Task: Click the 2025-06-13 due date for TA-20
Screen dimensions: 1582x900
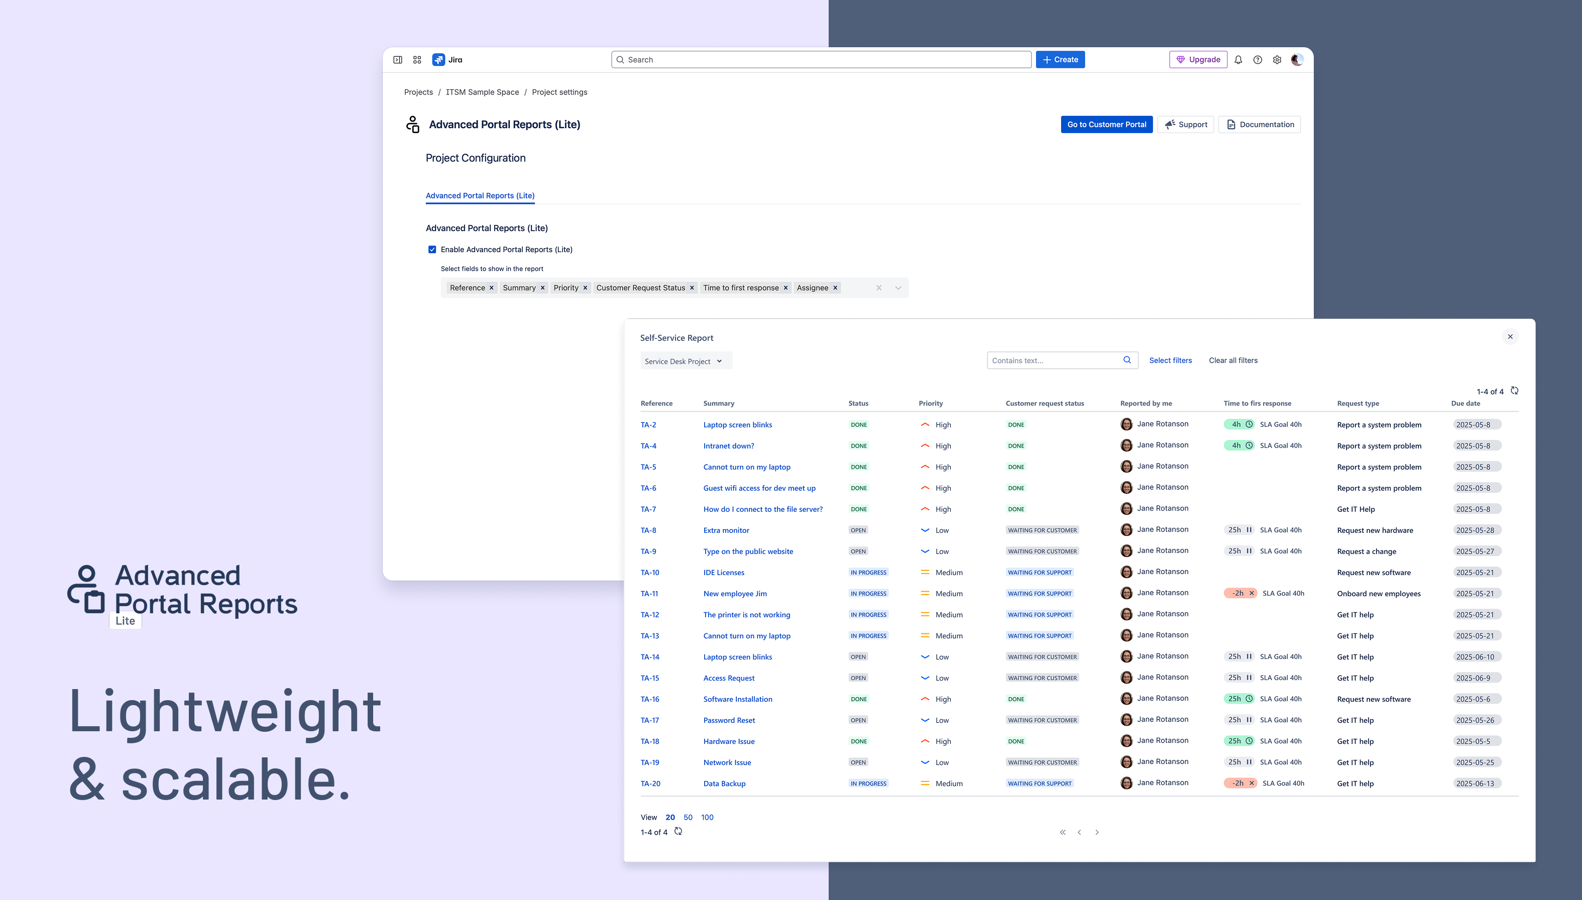Action: point(1477,784)
